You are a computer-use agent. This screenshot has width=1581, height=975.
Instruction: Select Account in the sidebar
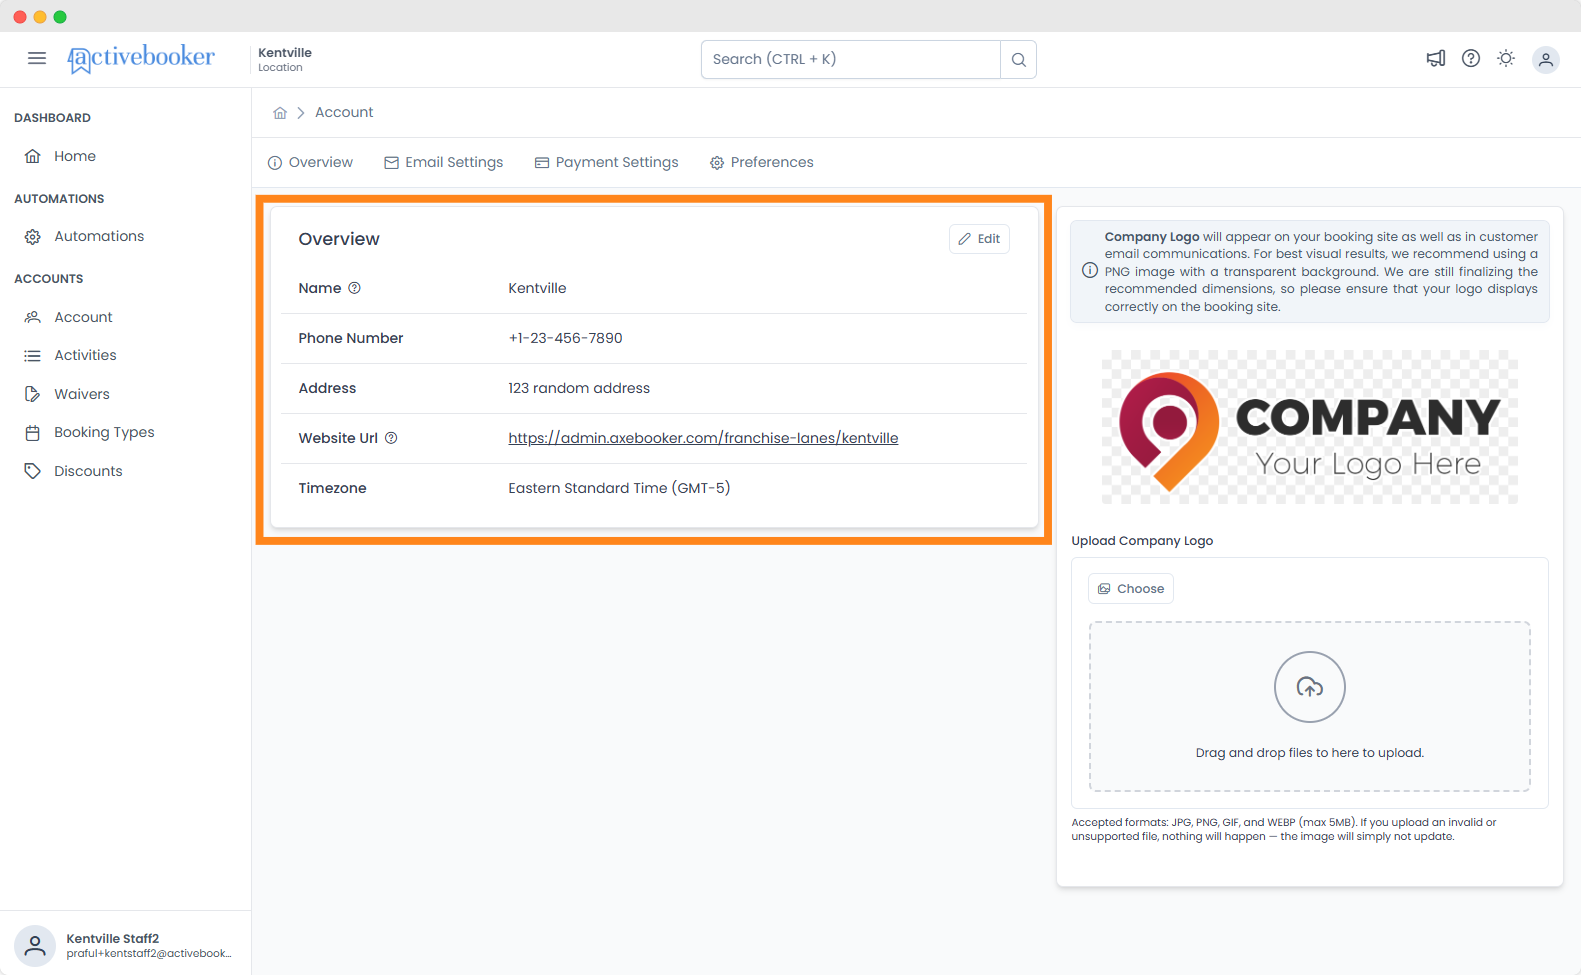[x=83, y=317]
